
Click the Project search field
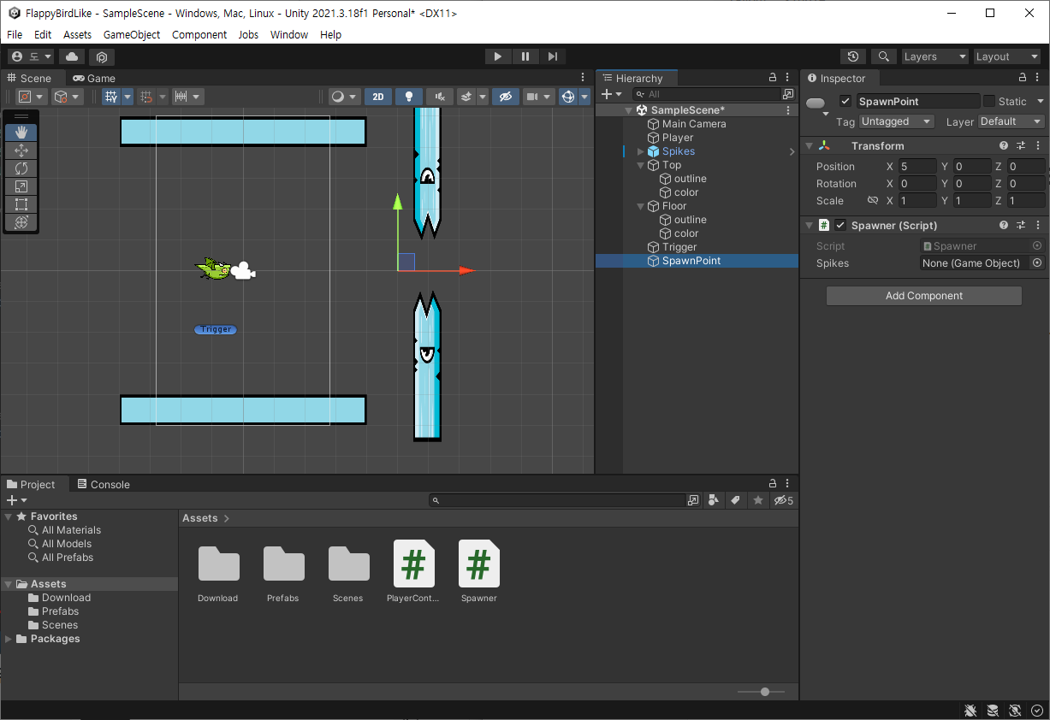[557, 500]
